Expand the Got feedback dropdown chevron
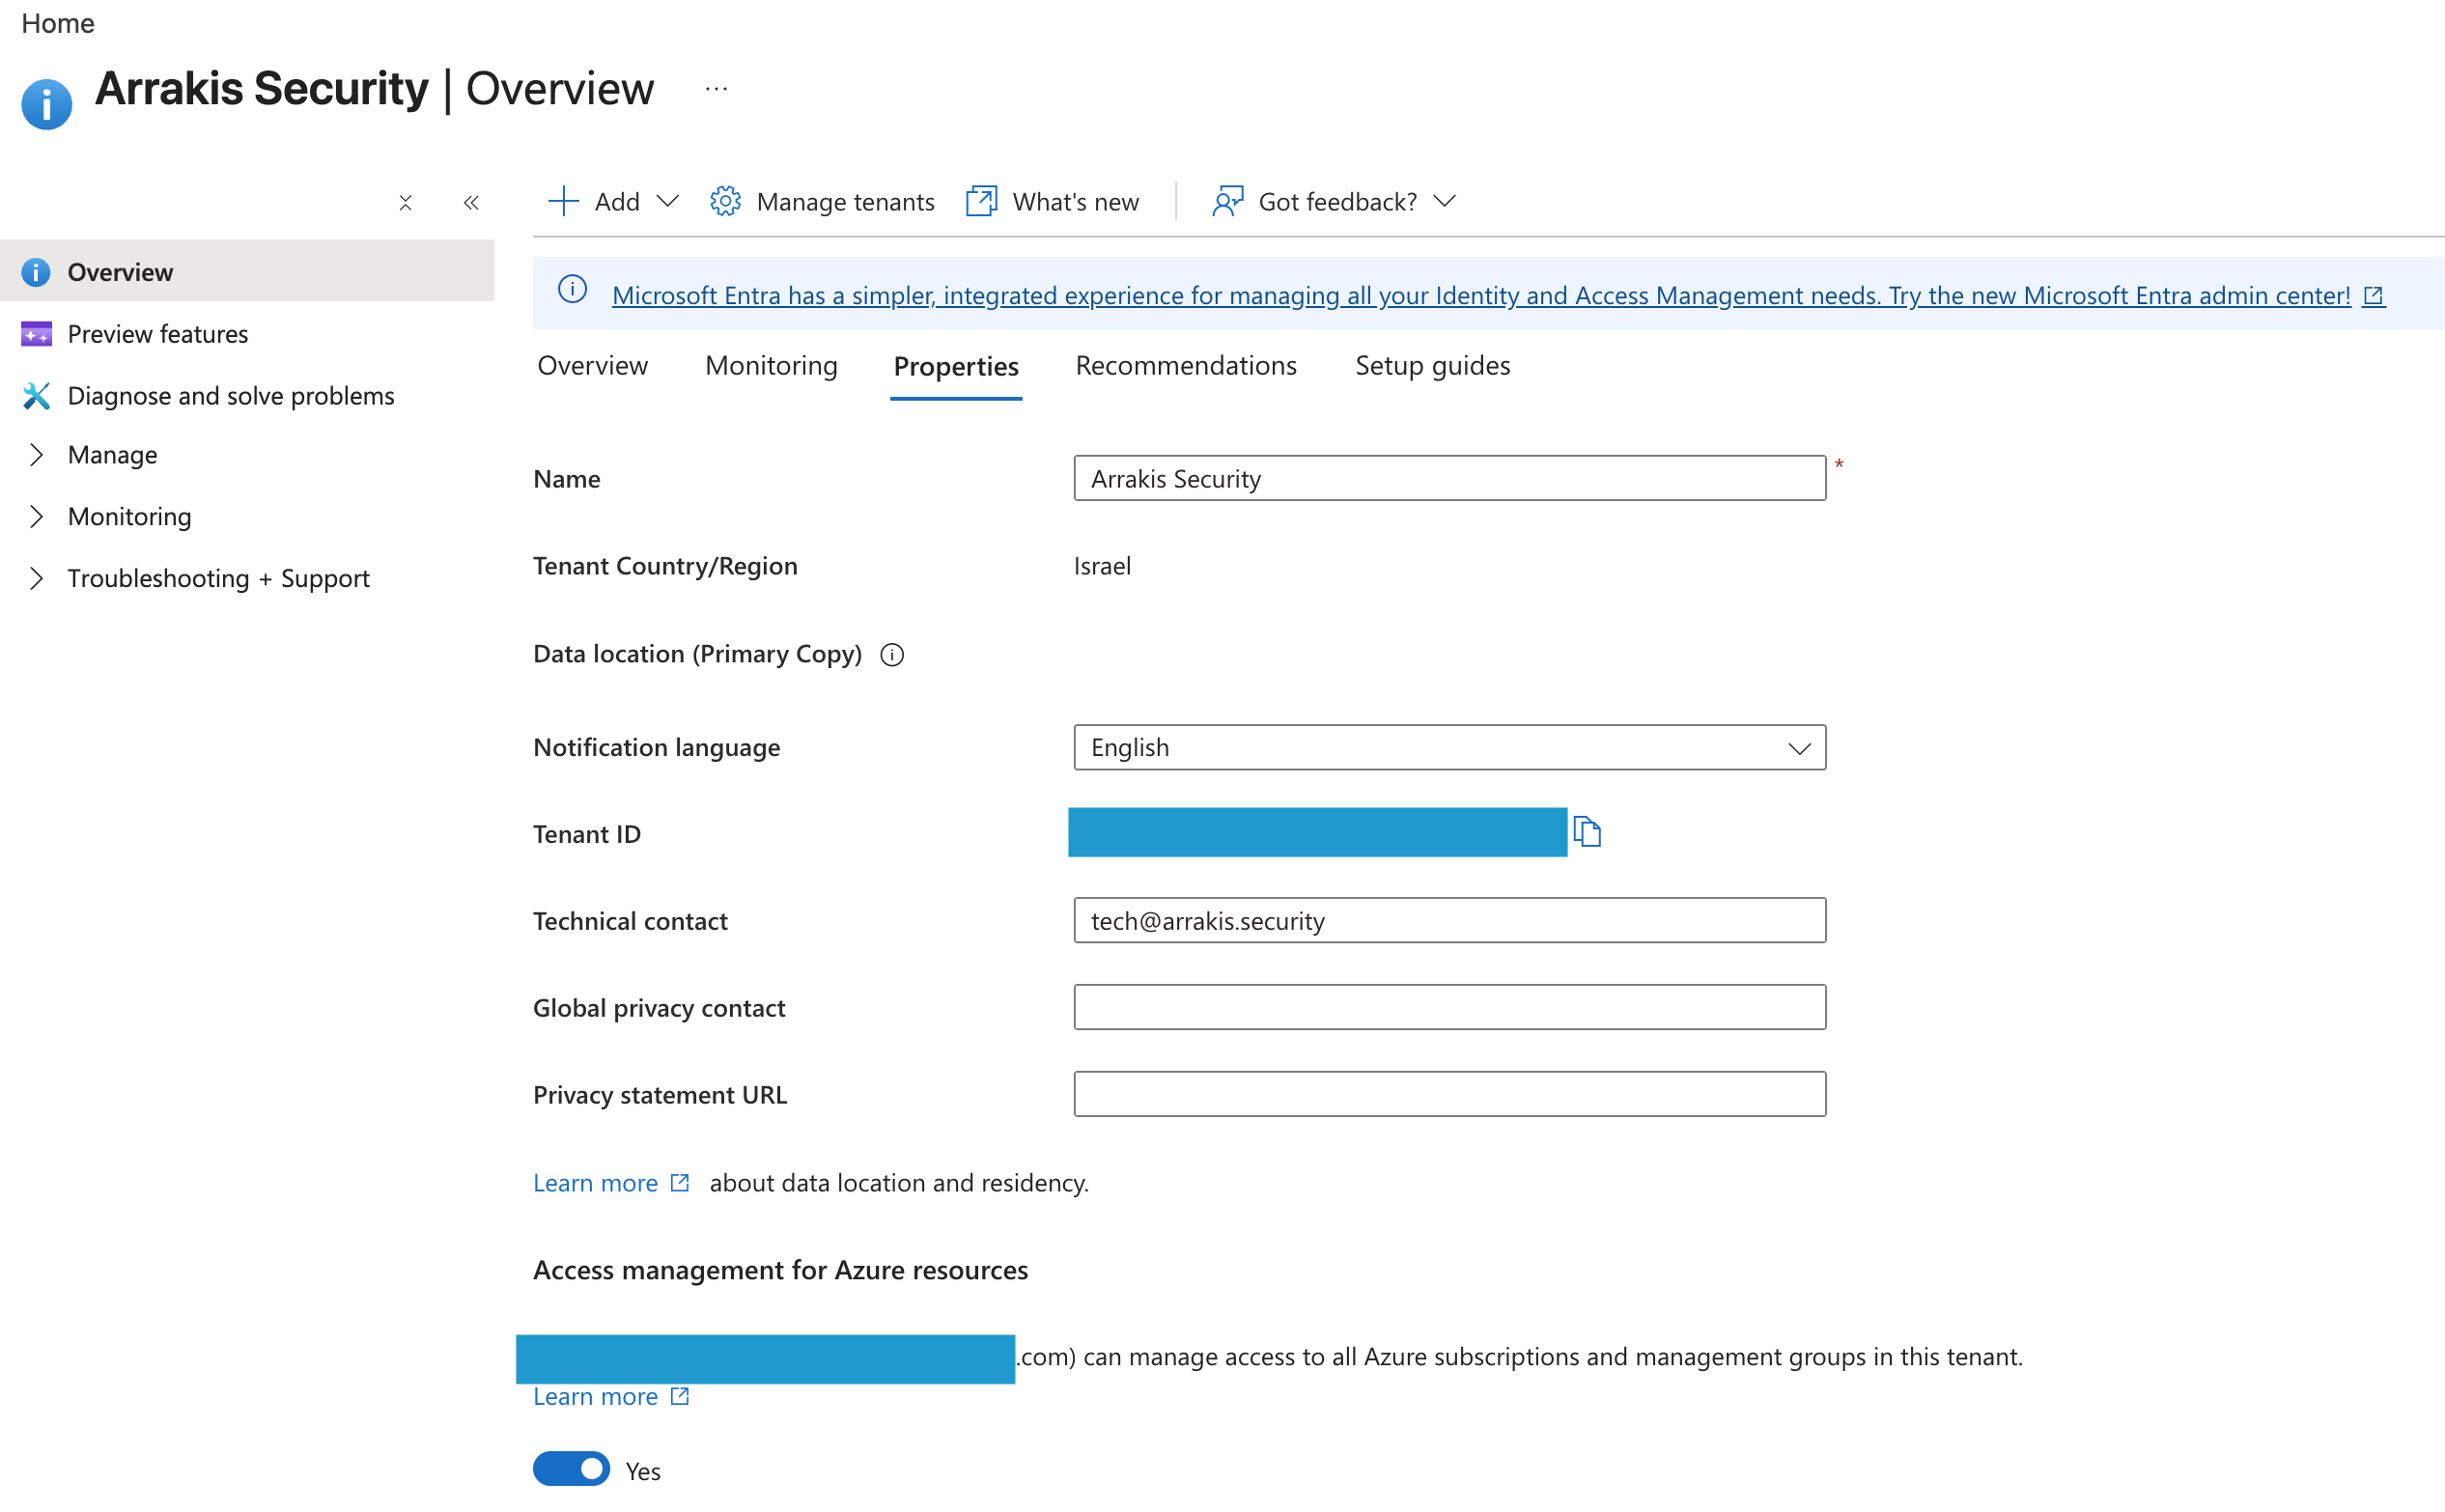This screenshot has width=2445, height=1512. click(x=1444, y=201)
